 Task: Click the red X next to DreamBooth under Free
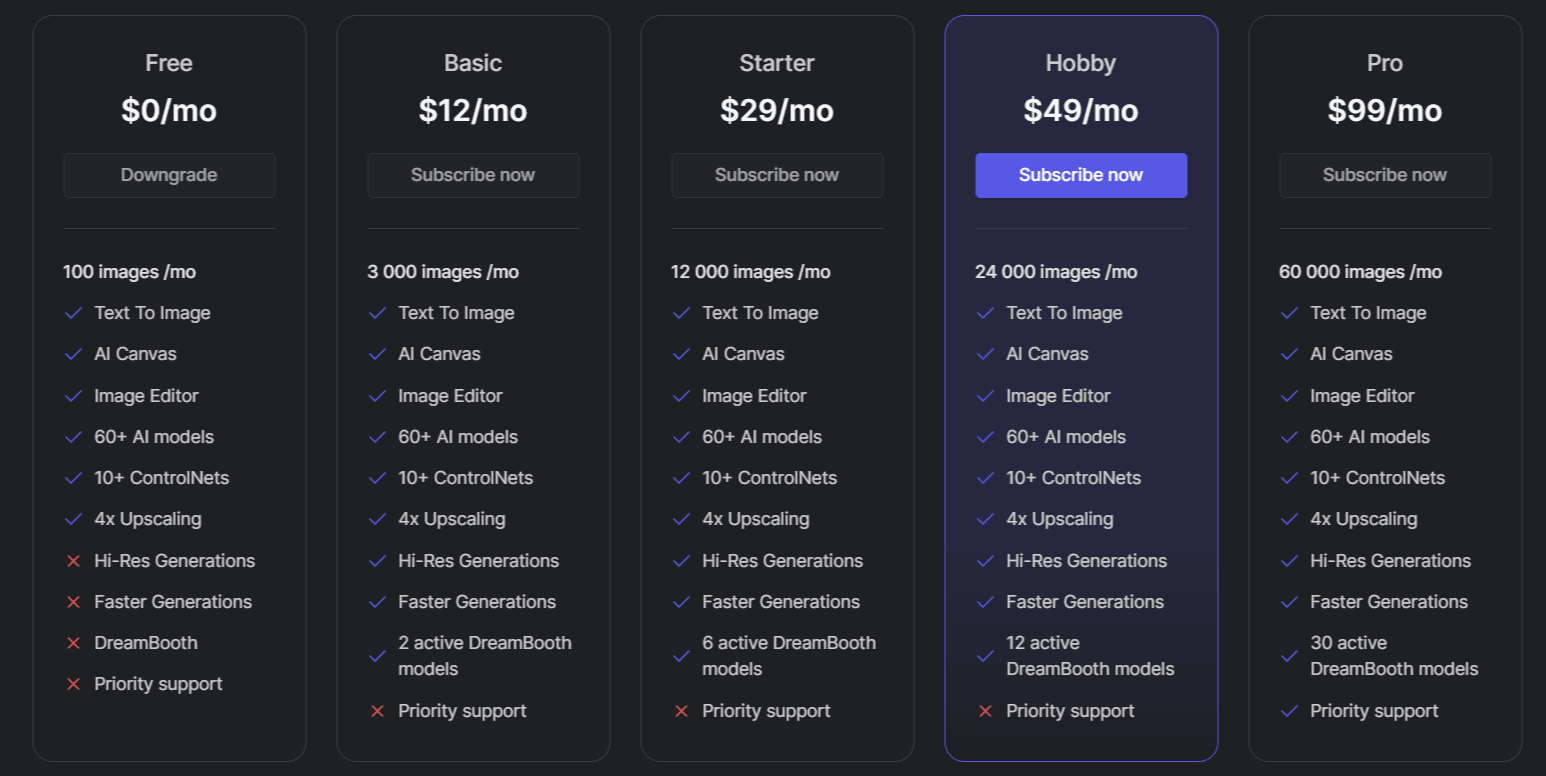[x=74, y=643]
